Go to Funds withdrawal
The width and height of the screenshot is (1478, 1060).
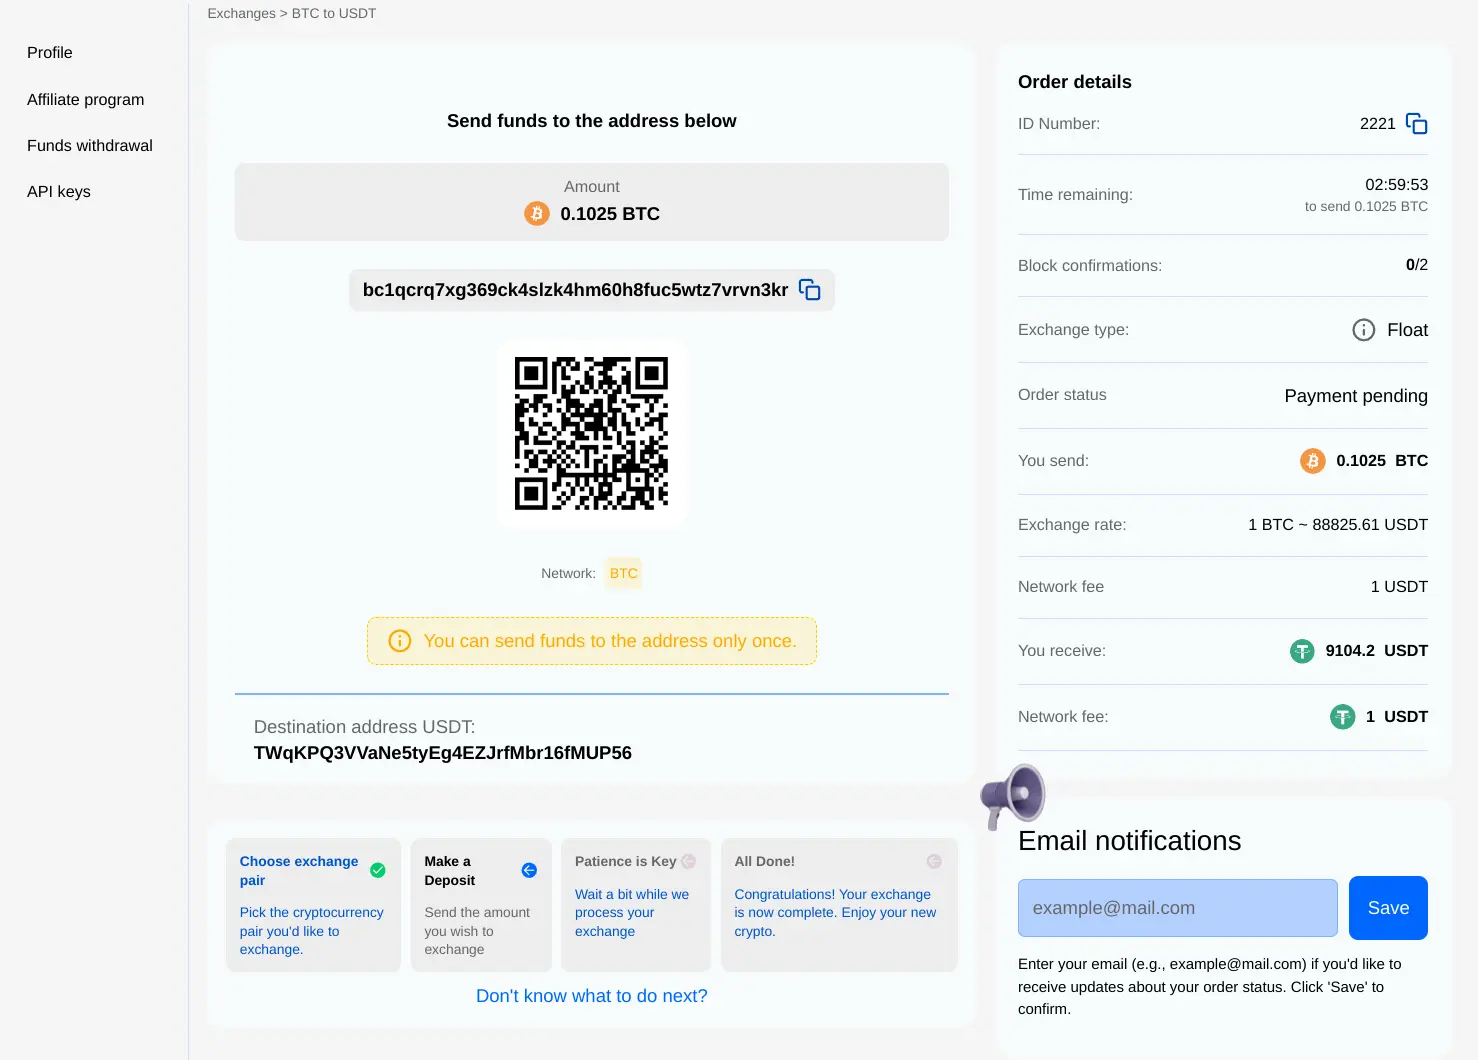(90, 146)
